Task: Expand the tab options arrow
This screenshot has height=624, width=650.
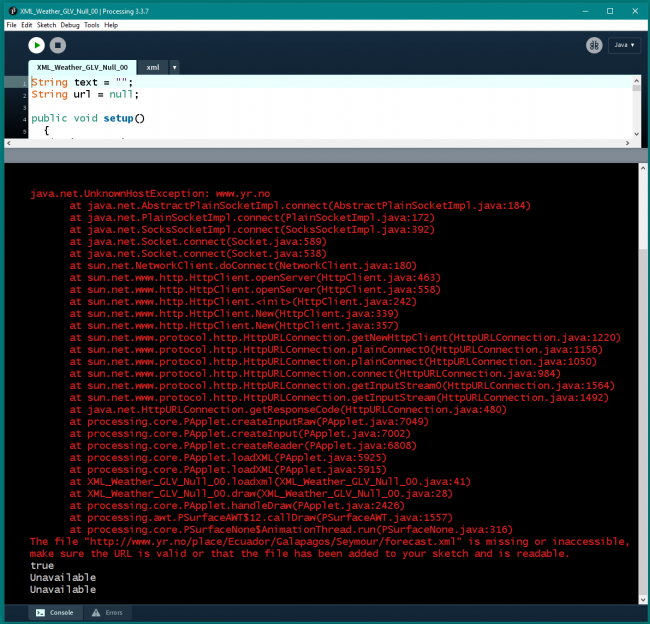Action: click(175, 67)
